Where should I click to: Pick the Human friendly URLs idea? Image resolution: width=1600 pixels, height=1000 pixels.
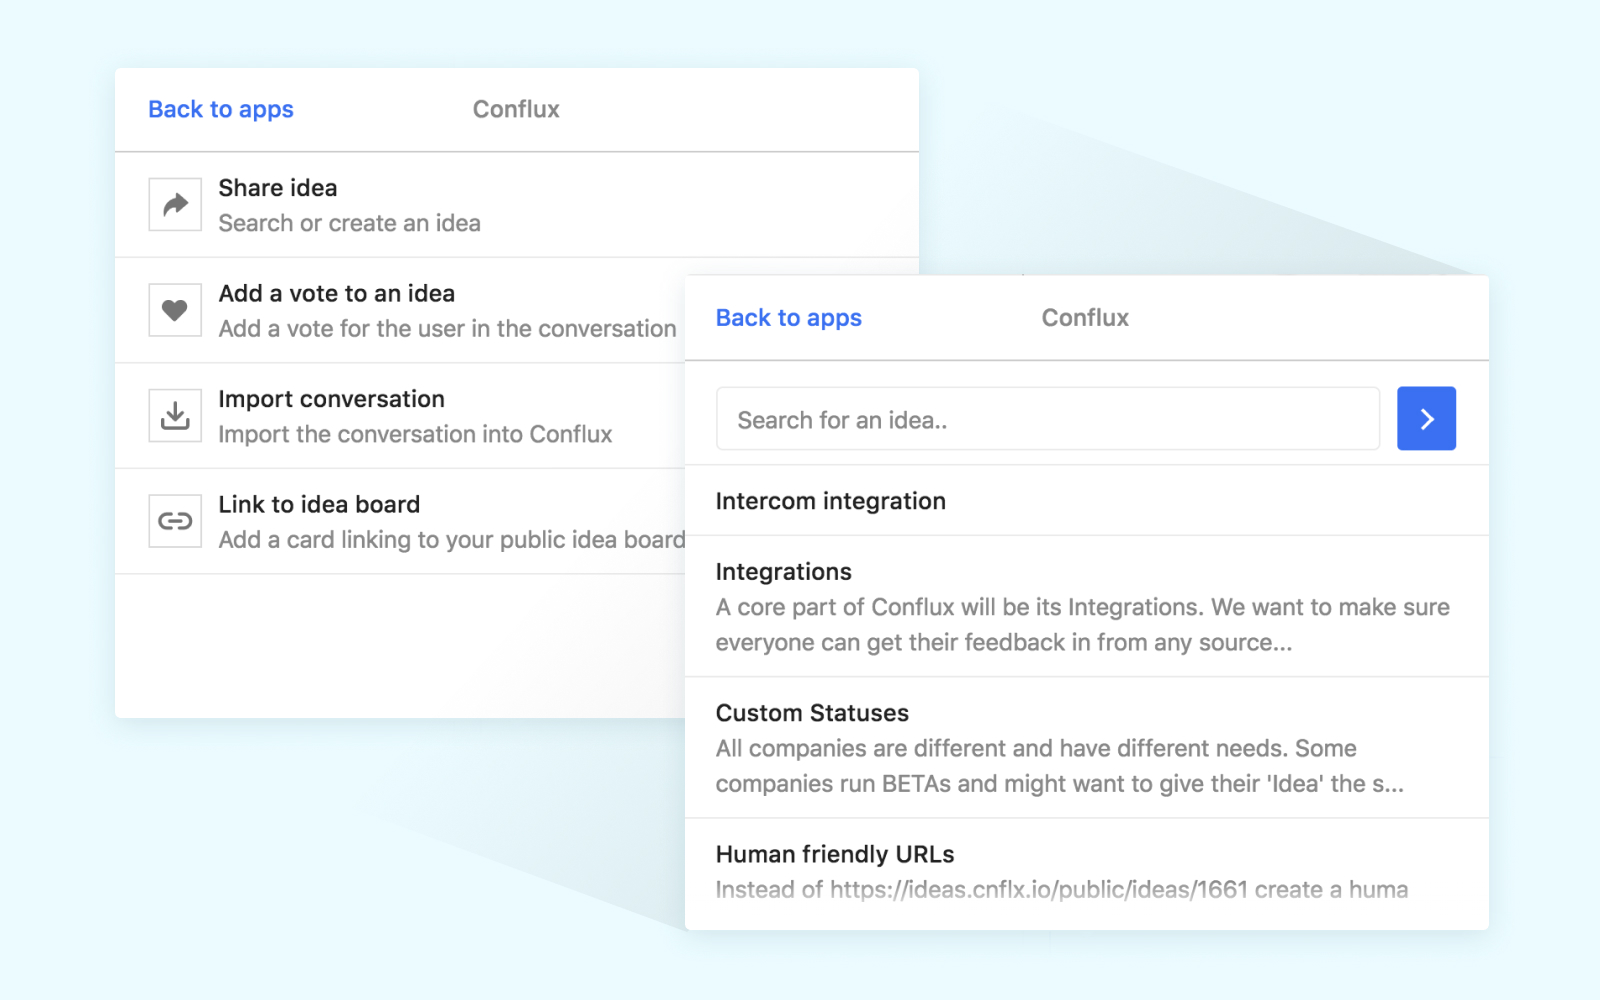835,855
